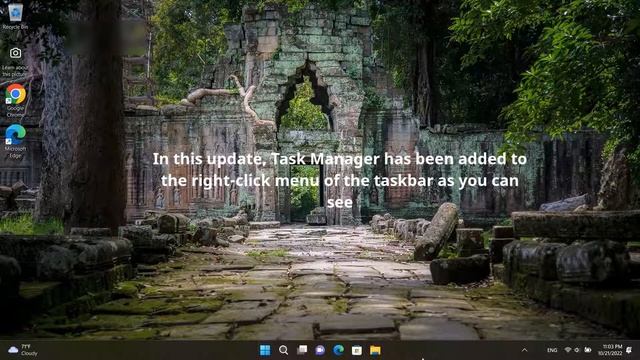Screen dimensions: 640x360
Task: Click the Learn about this picture icon
Action: [15, 62]
